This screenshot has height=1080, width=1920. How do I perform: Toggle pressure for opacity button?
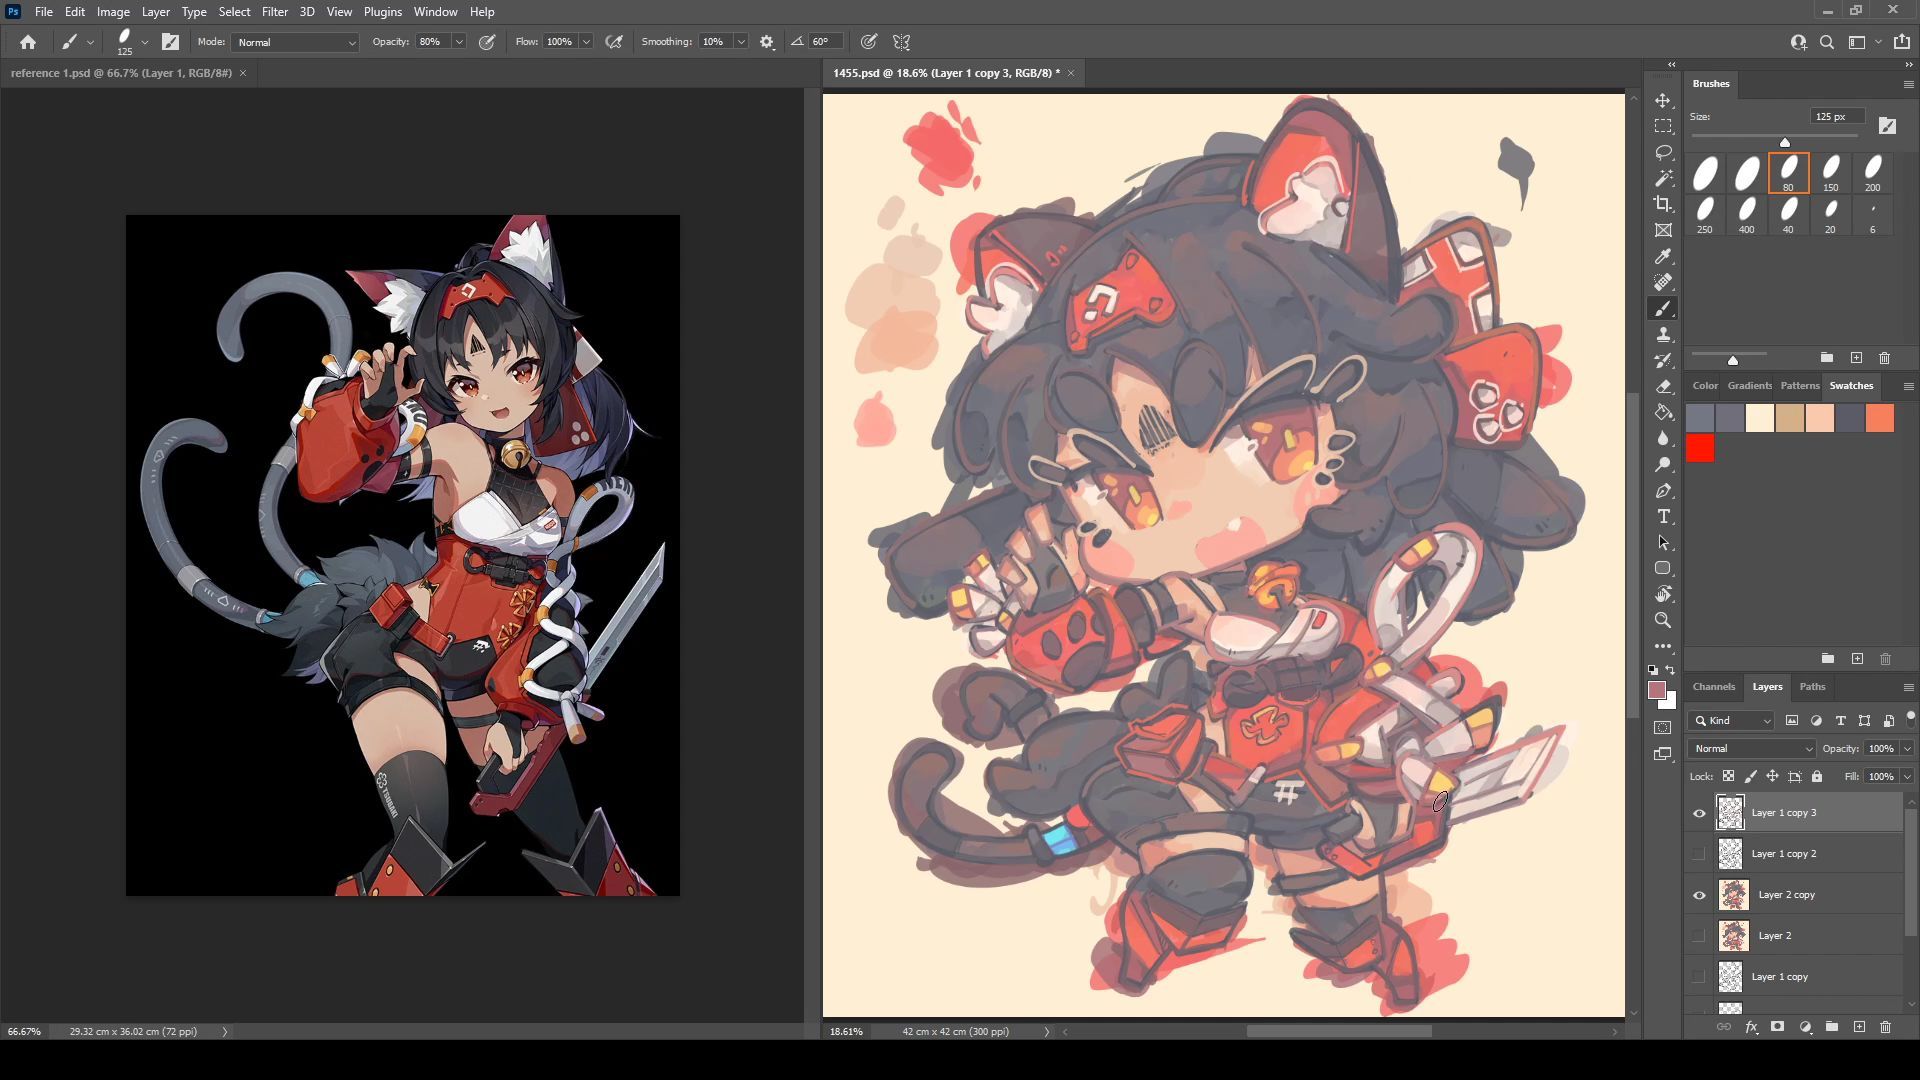click(487, 42)
